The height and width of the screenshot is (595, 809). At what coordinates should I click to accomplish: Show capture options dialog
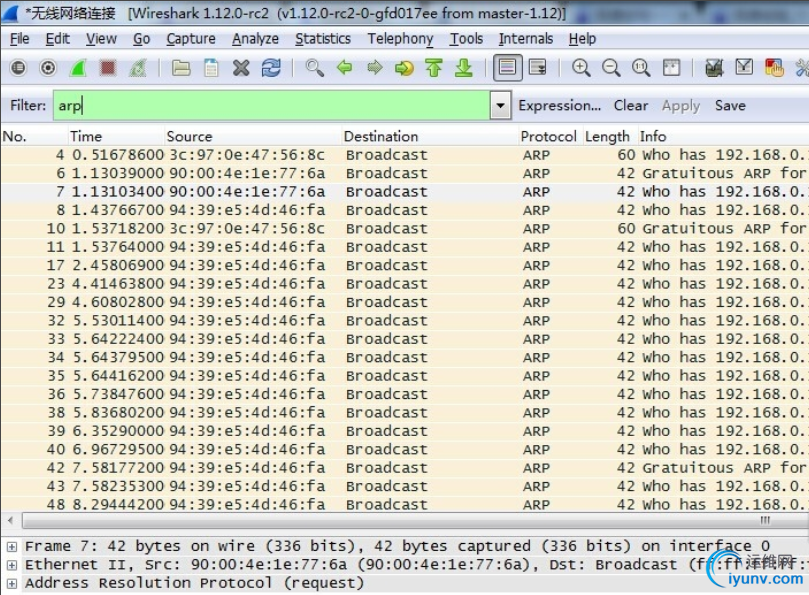pyautogui.click(x=48, y=68)
